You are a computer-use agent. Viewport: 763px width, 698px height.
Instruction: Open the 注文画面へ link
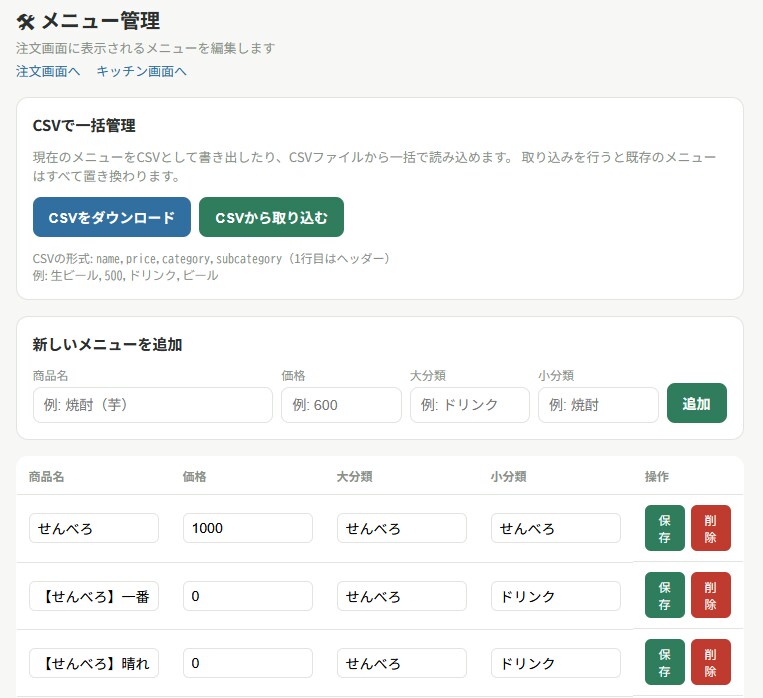(48, 72)
